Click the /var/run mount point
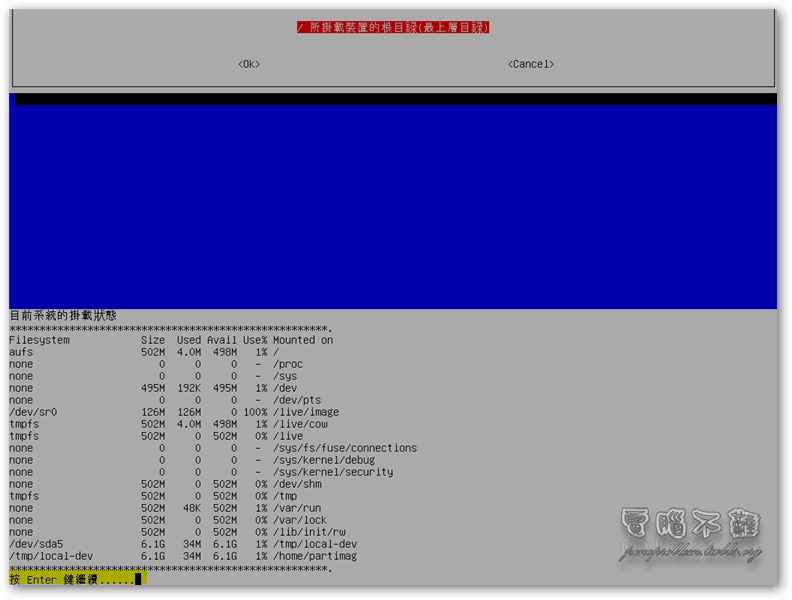792x600 pixels. click(300, 508)
